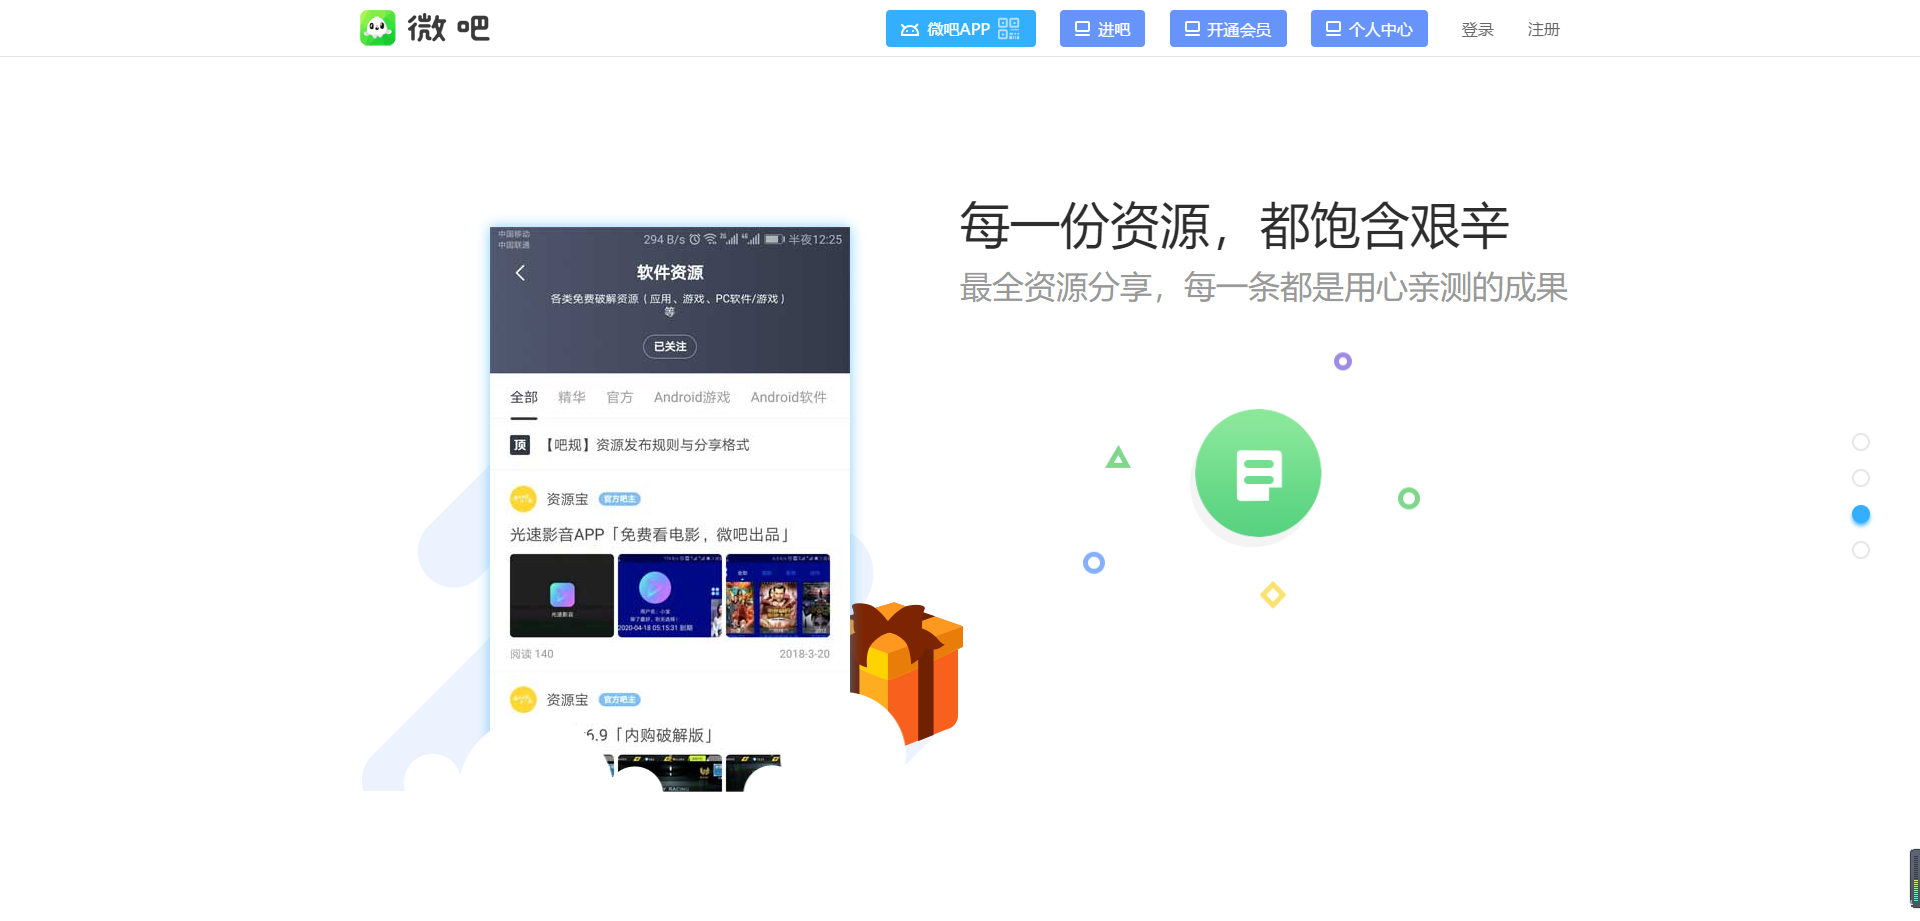Click the 已关注 follow button in mockup

pyautogui.click(x=670, y=346)
